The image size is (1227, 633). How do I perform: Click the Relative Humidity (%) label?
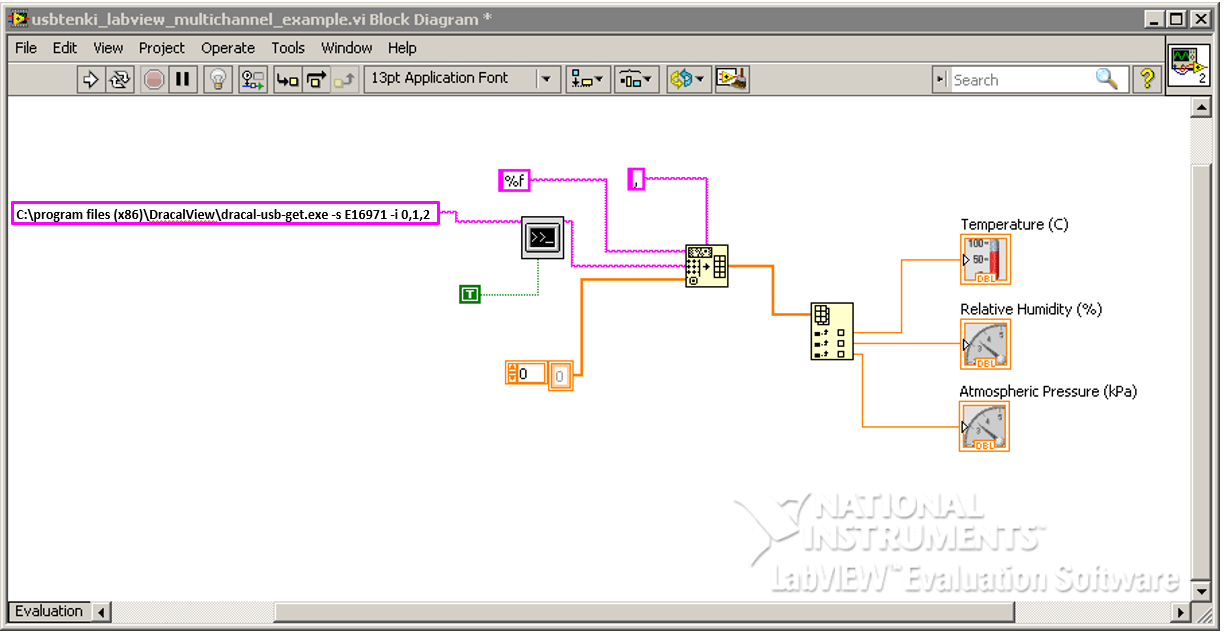tap(1031, 310)
